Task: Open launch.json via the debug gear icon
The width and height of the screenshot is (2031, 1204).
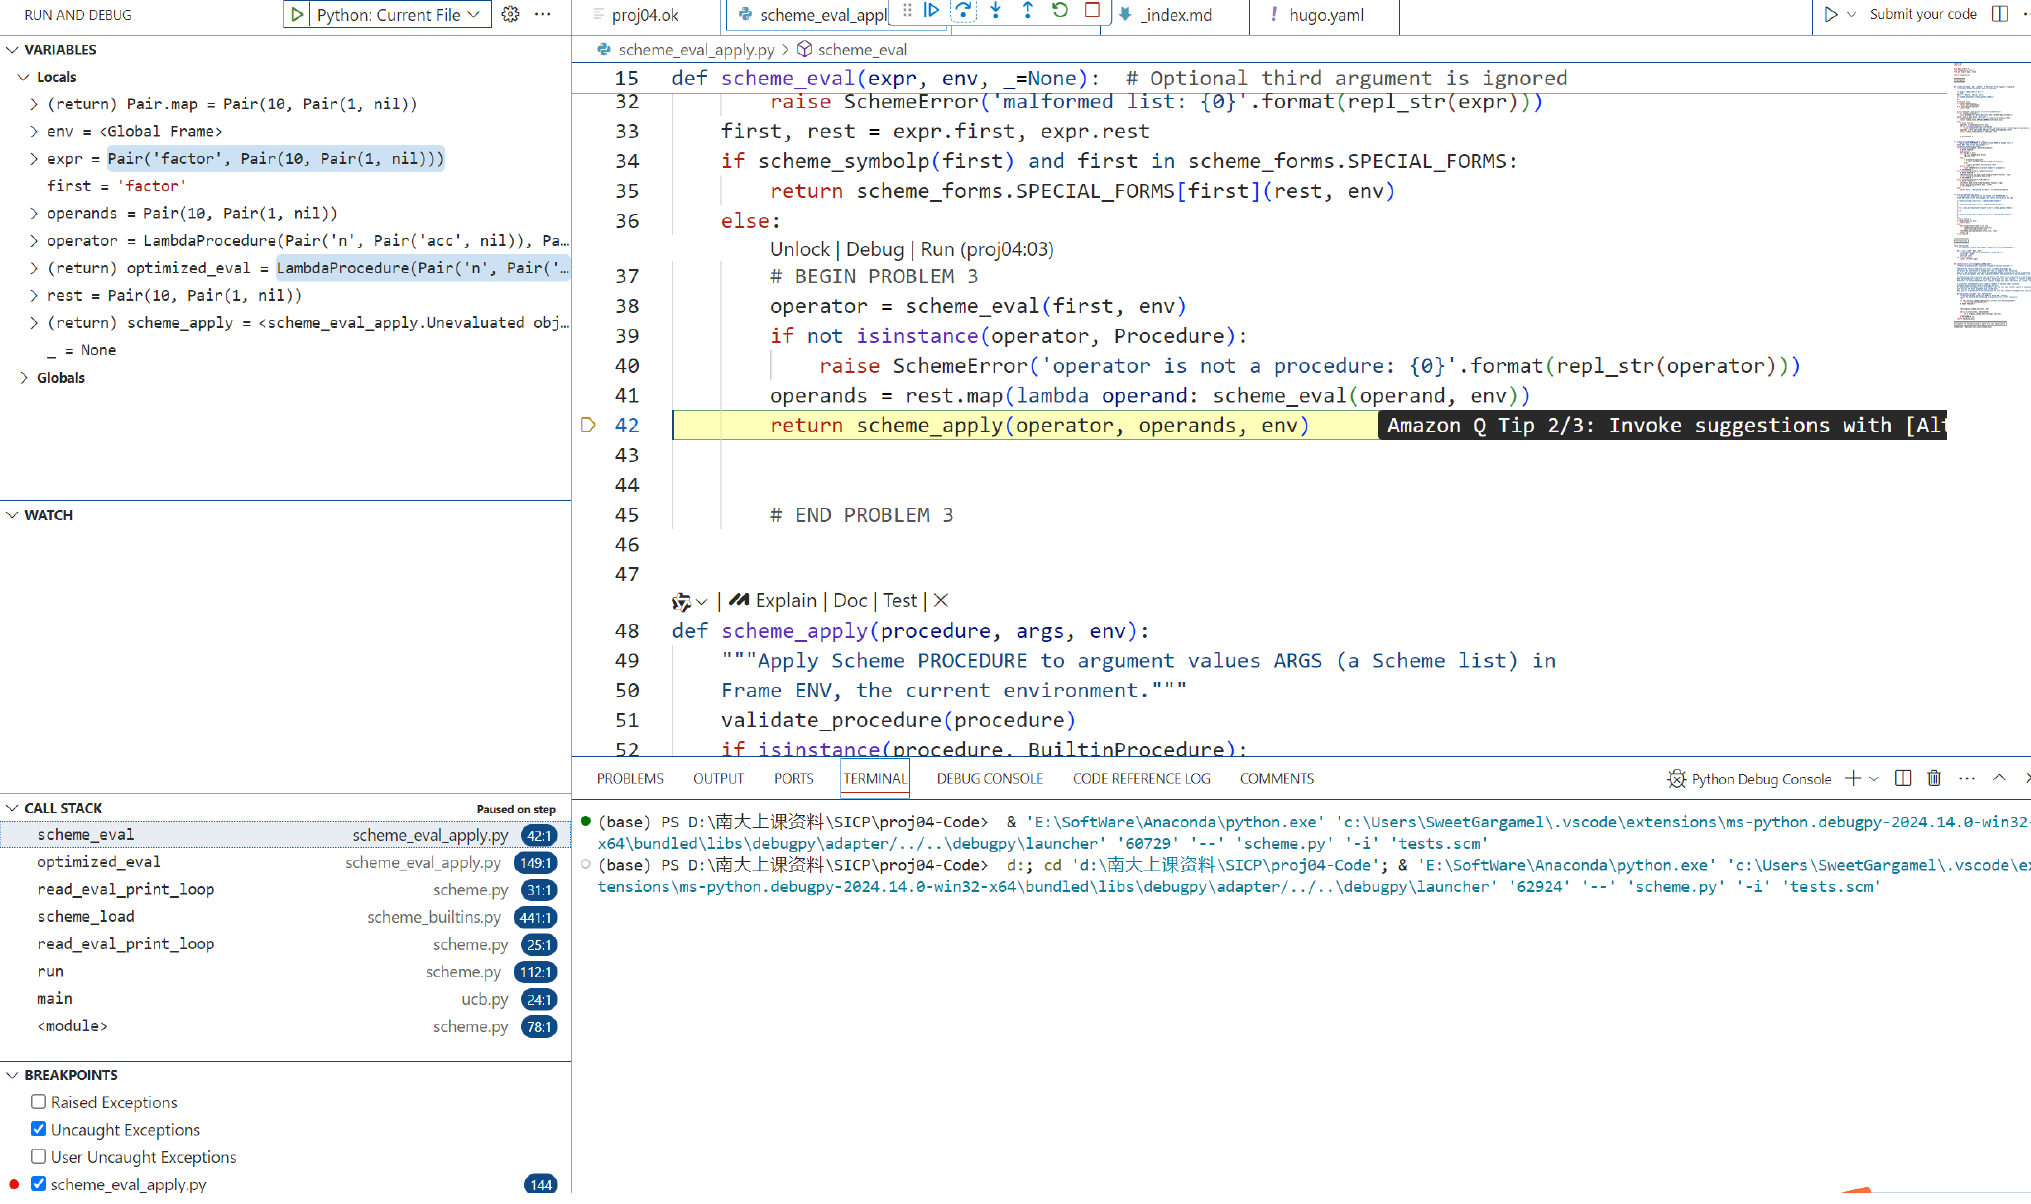Action: coord(510,14)
